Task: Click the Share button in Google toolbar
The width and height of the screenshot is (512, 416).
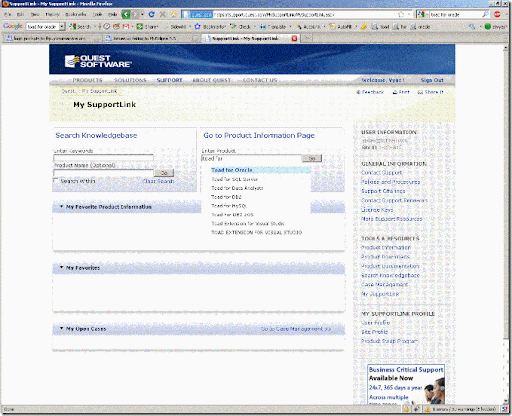Action: [x=147, y=26]
